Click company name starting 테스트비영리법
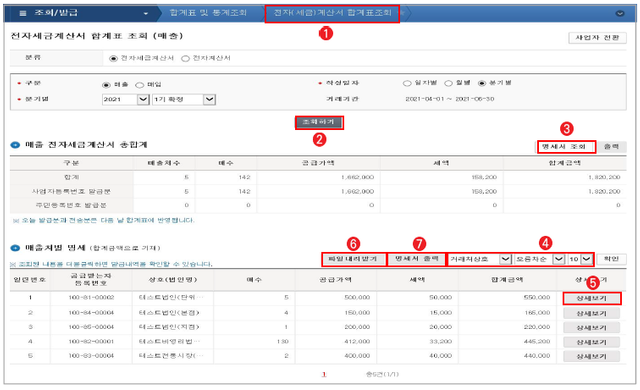 [x=169, y=341]
